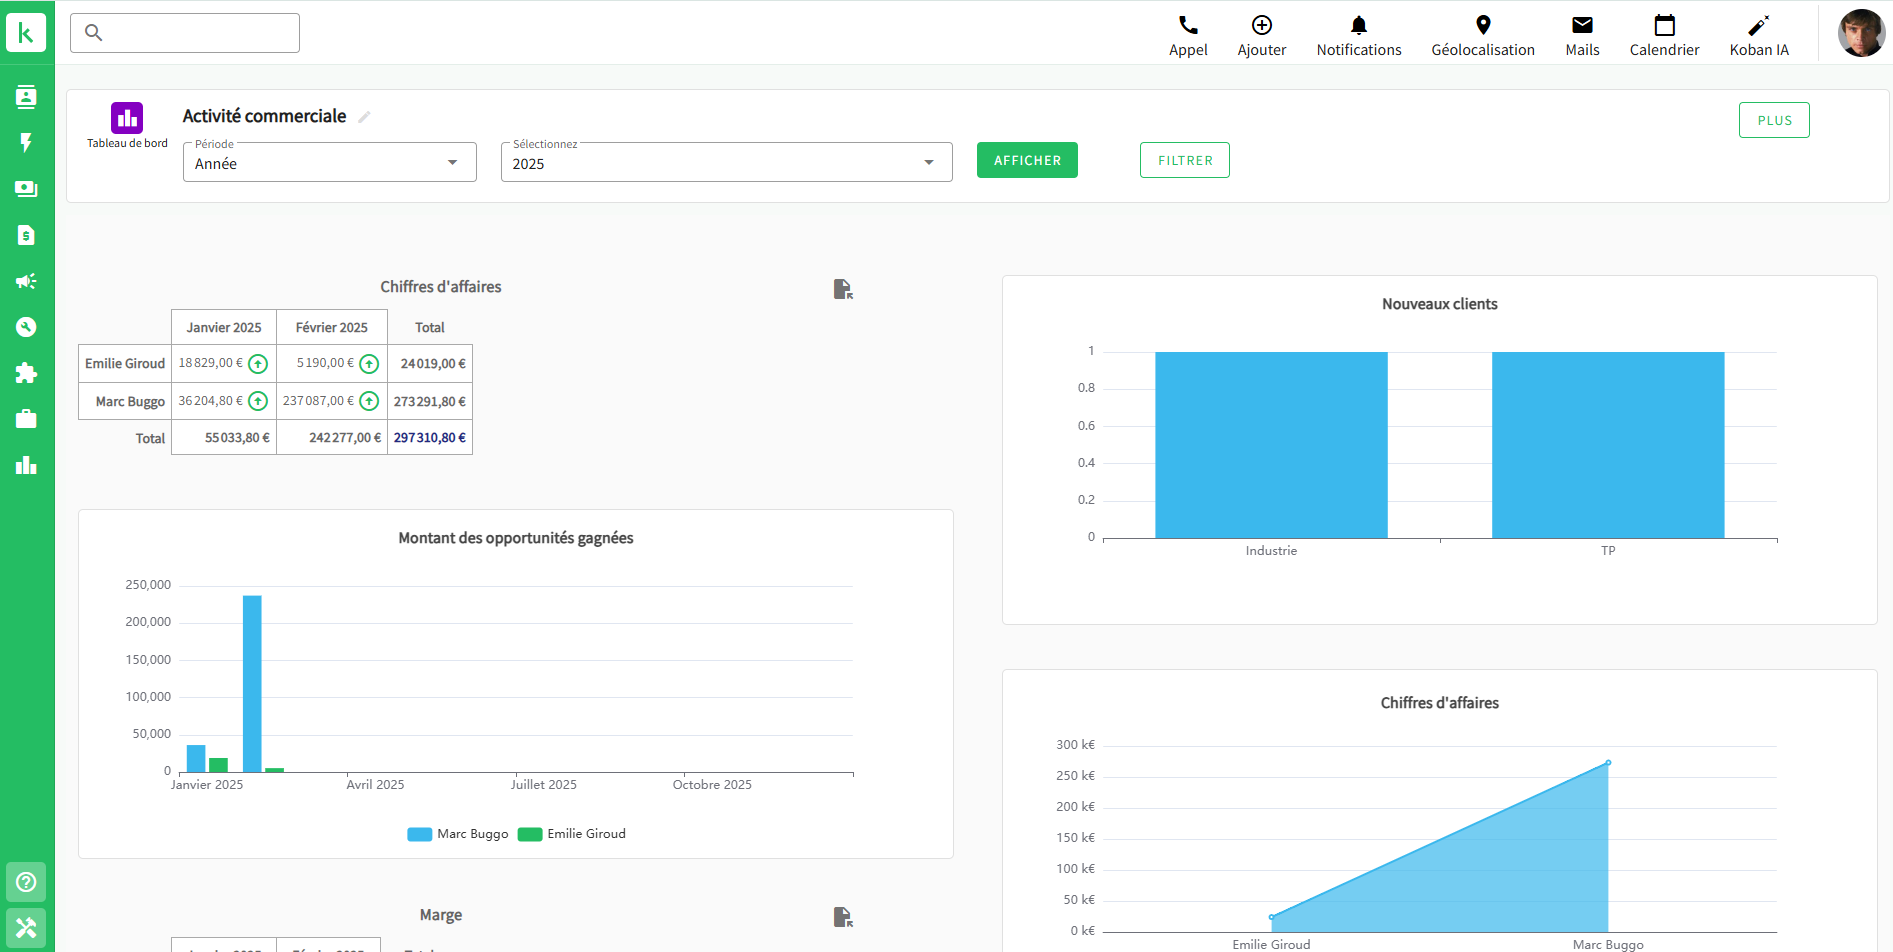Click the FILTRER button
The width and height of the screenshot is (1893, 952).
[1185, 160]
